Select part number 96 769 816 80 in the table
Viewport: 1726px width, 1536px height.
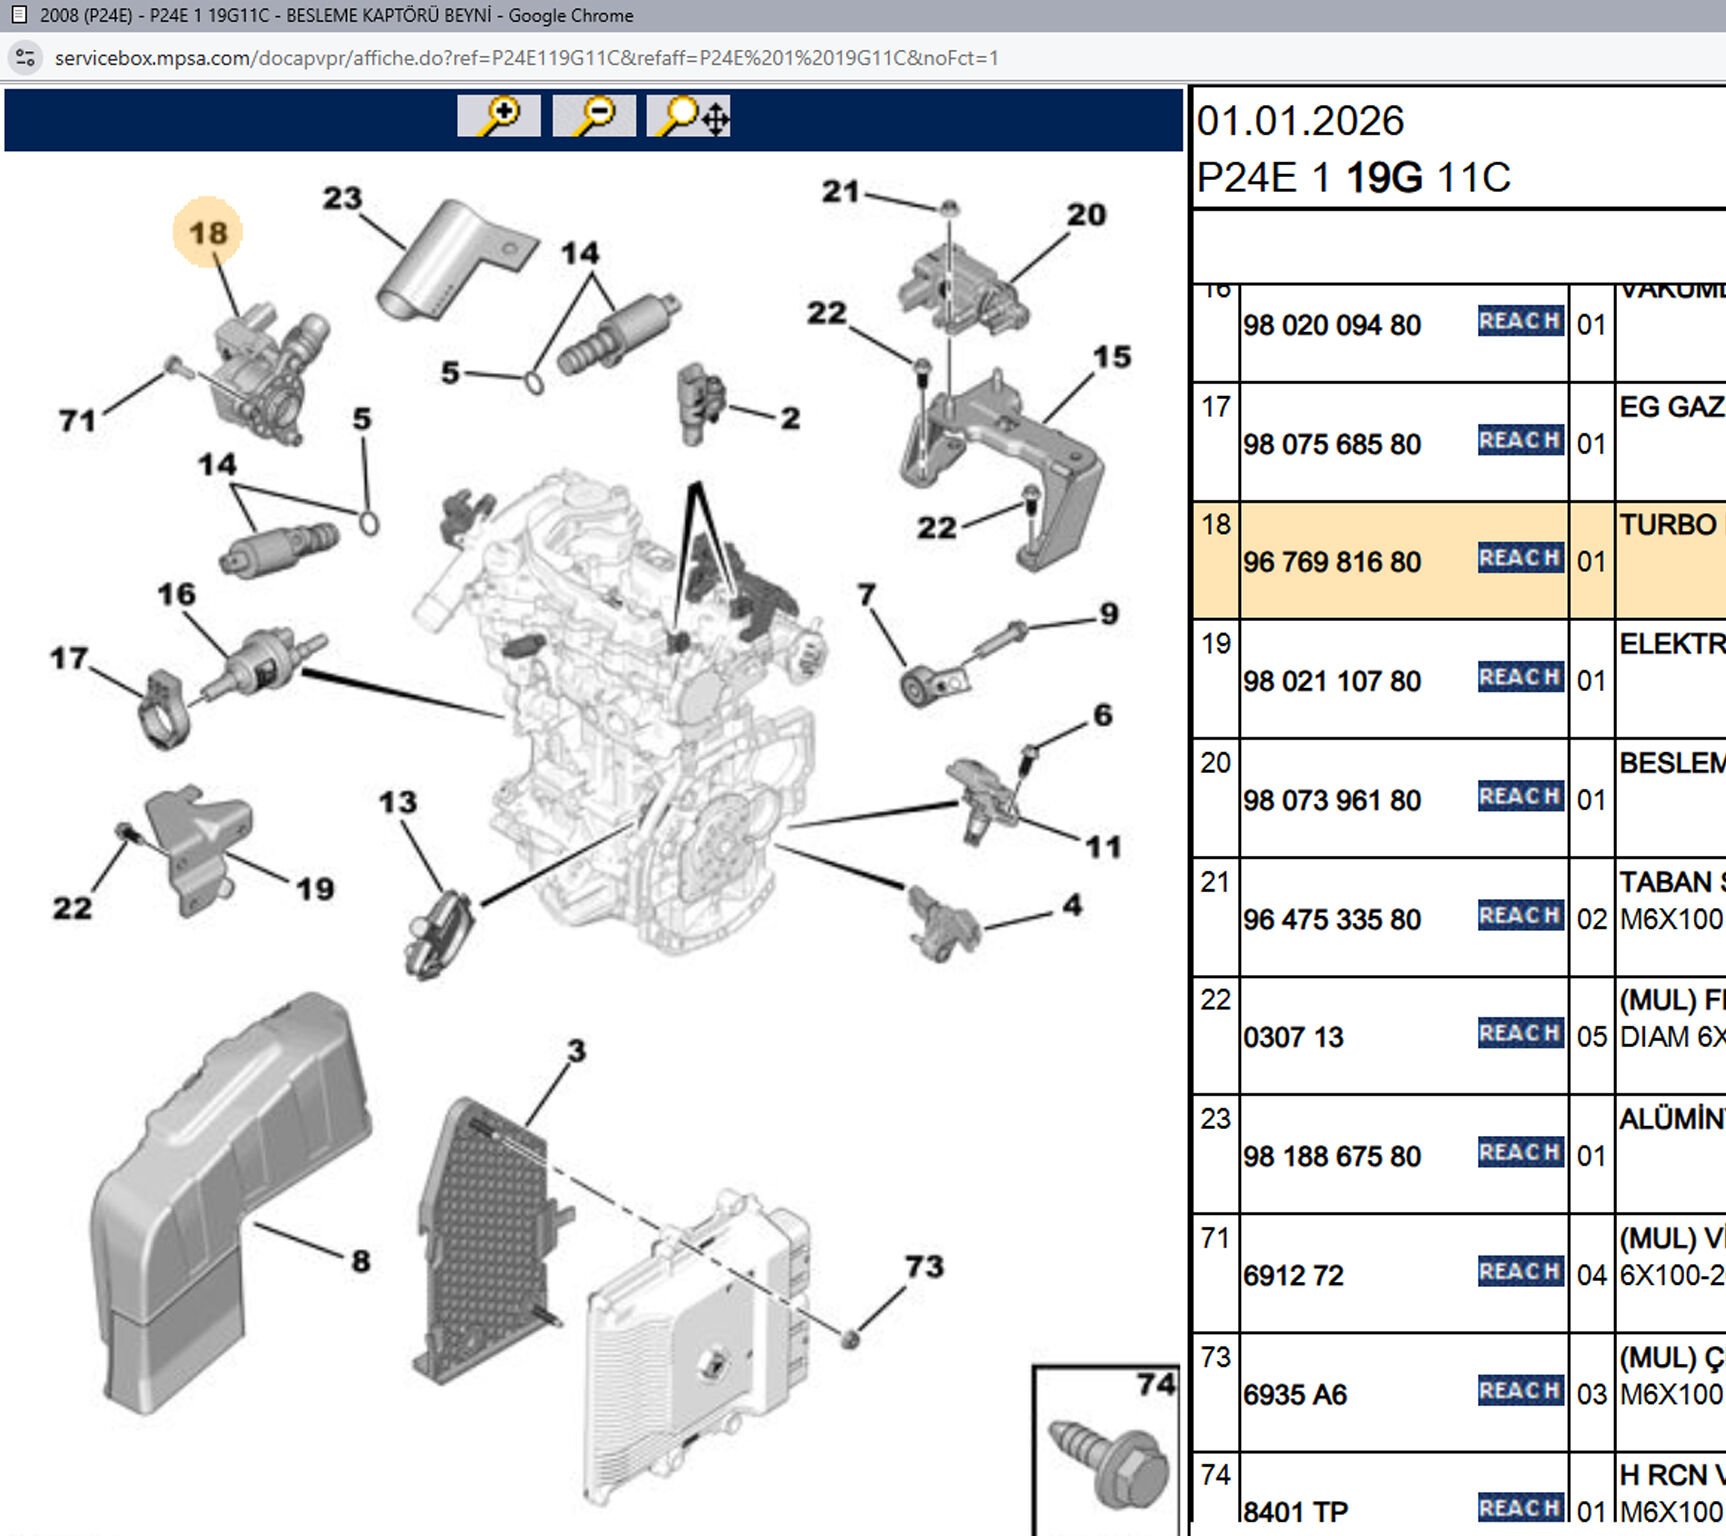[1333, 562]
